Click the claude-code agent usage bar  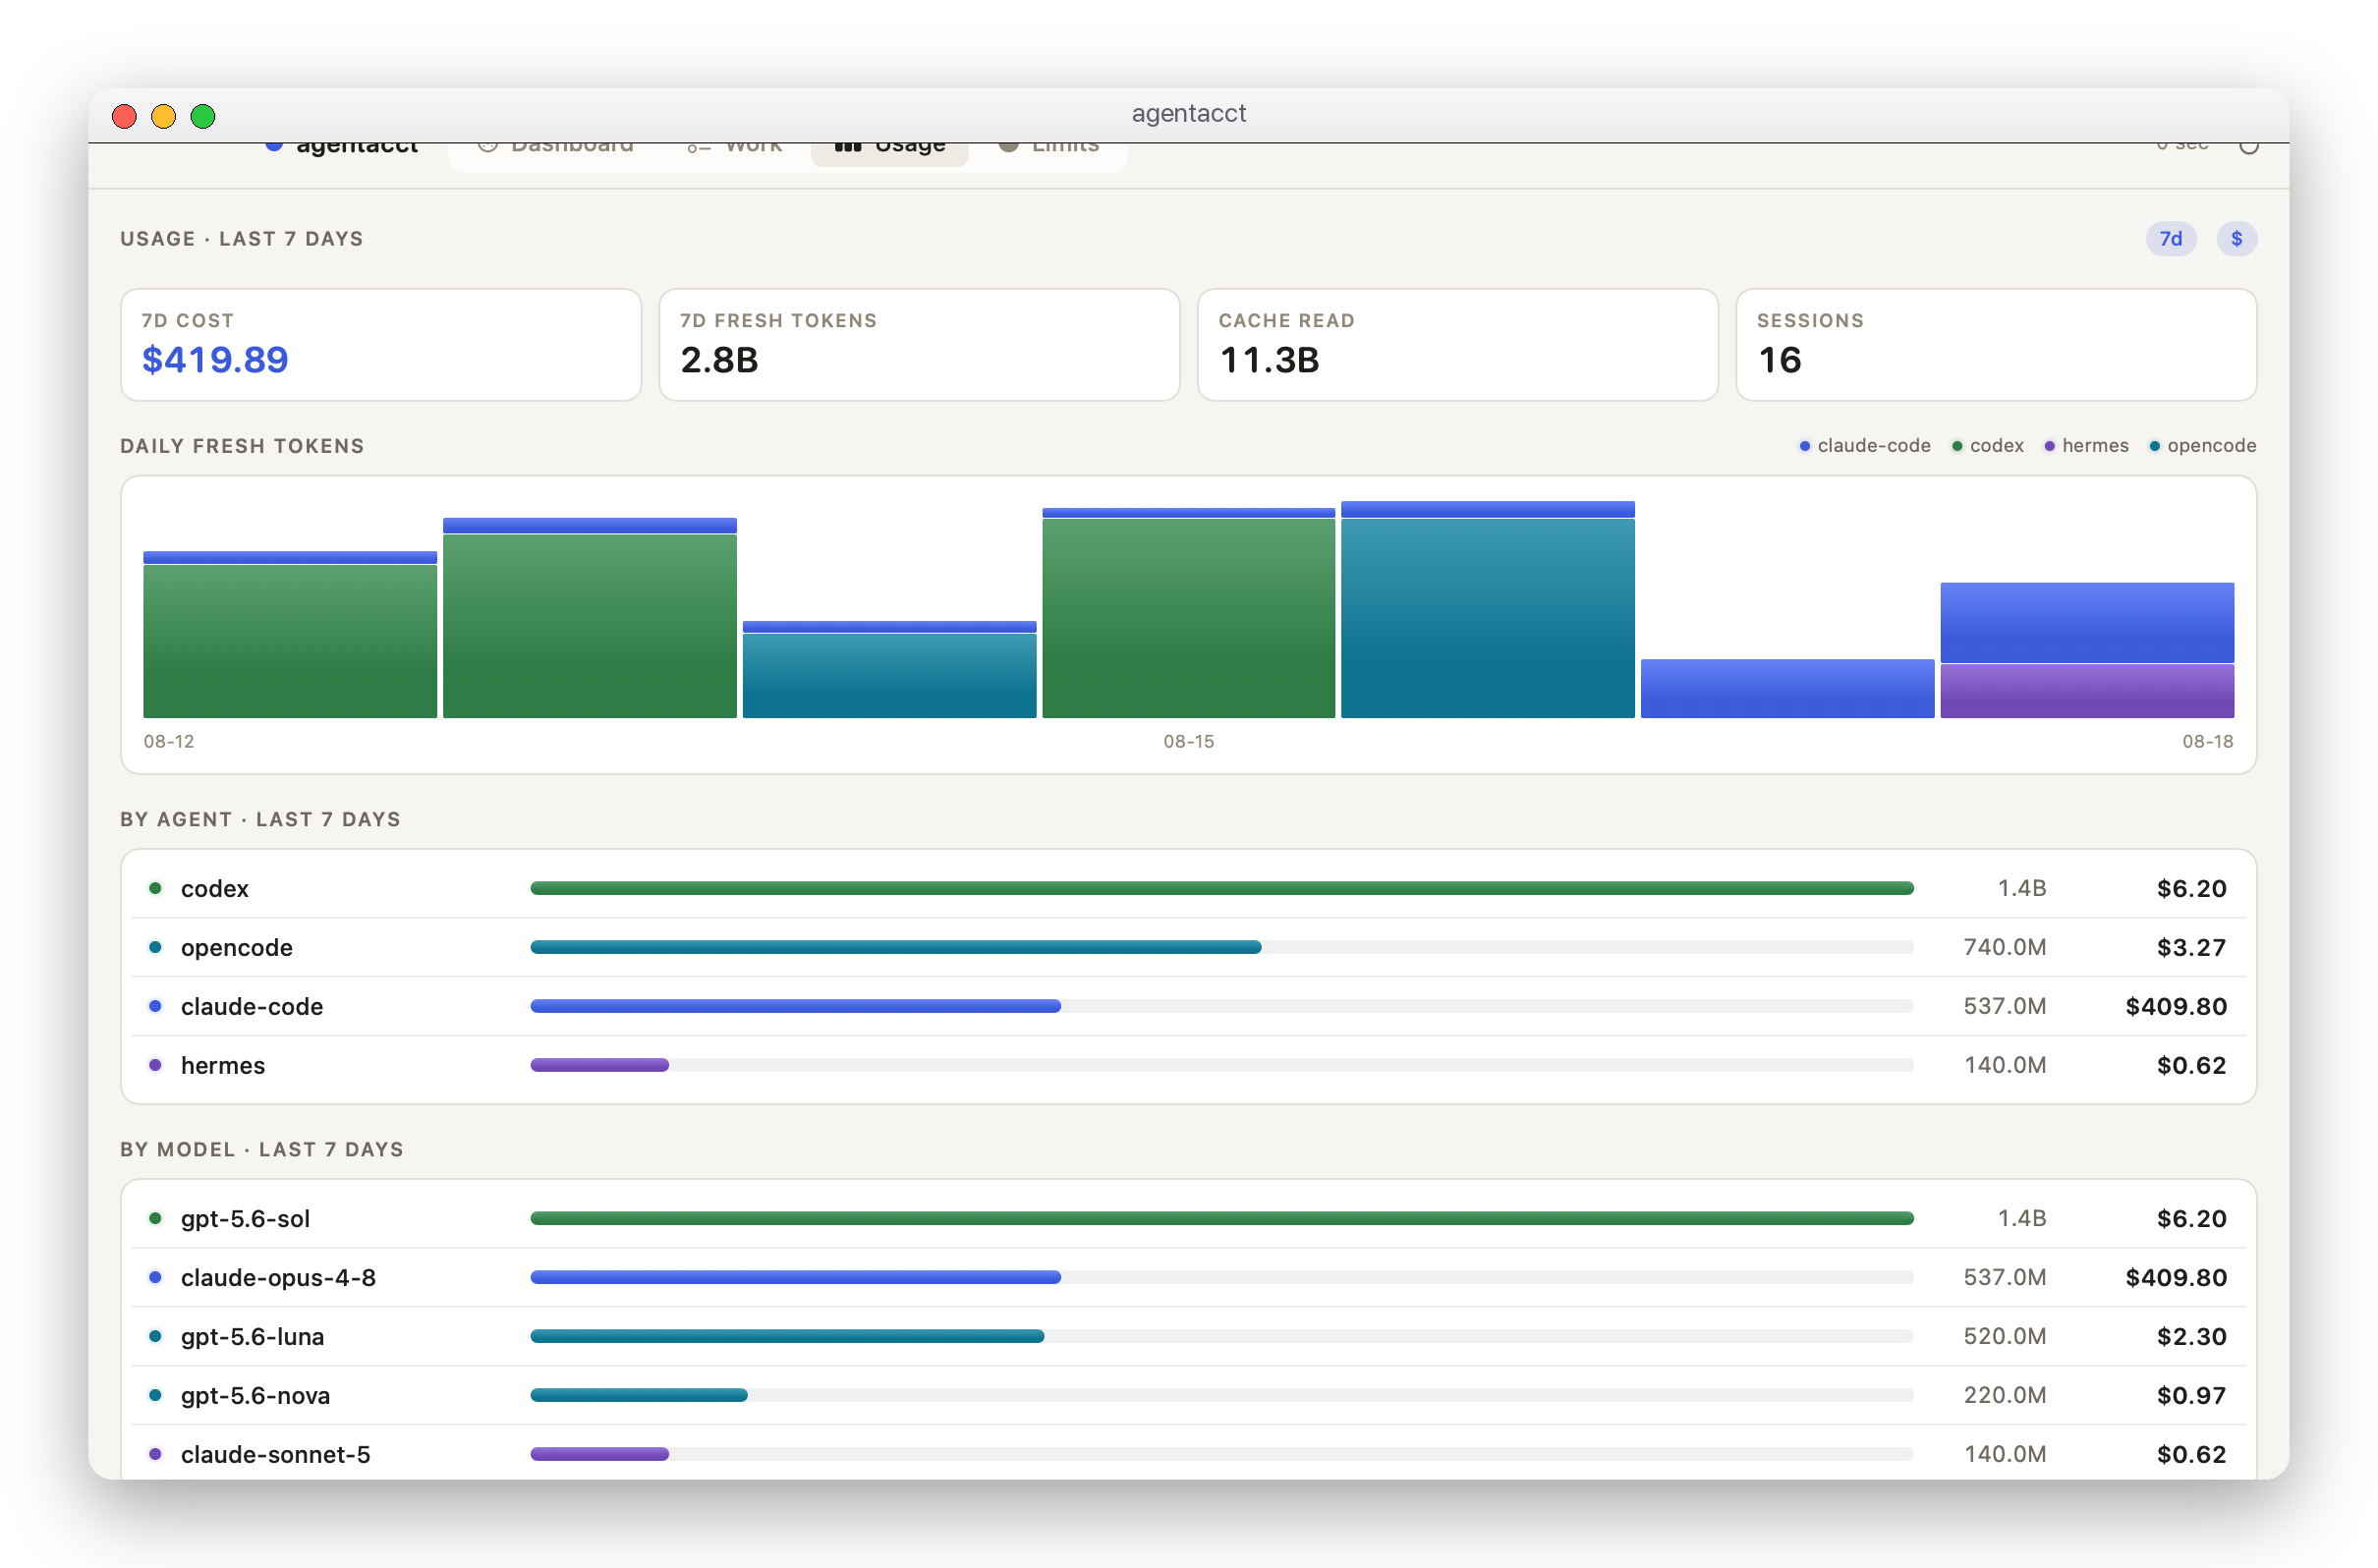[1222, 1006]
